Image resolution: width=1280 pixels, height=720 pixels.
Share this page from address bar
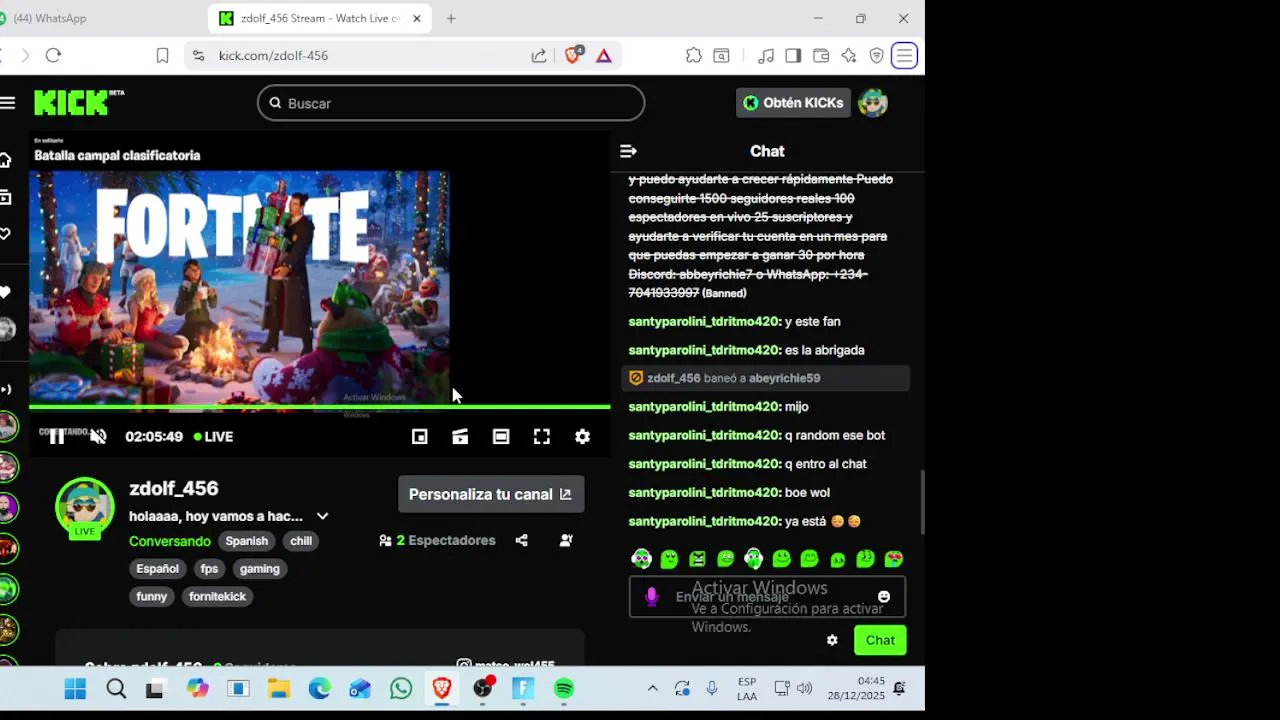click(x=539, y=56)
